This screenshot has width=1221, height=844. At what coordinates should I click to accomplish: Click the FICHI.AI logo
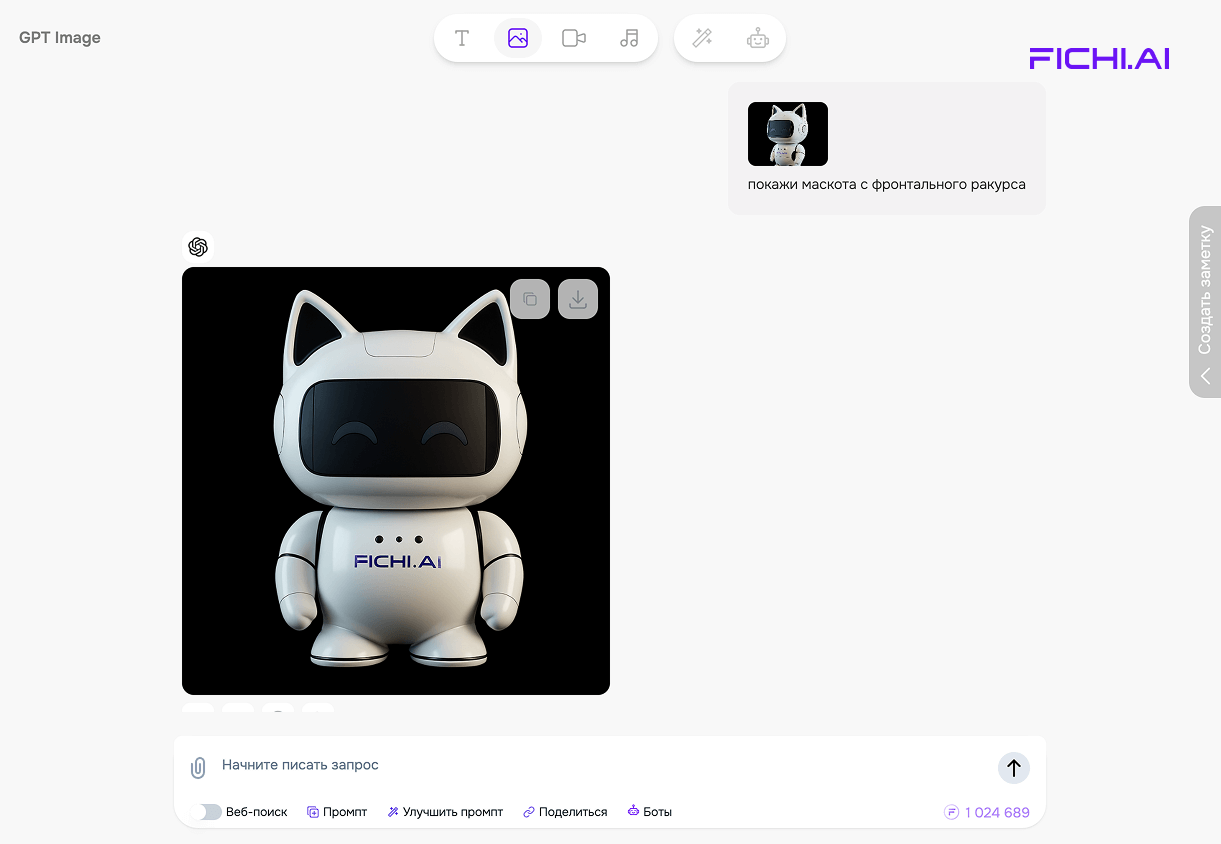click(1099, 58)
